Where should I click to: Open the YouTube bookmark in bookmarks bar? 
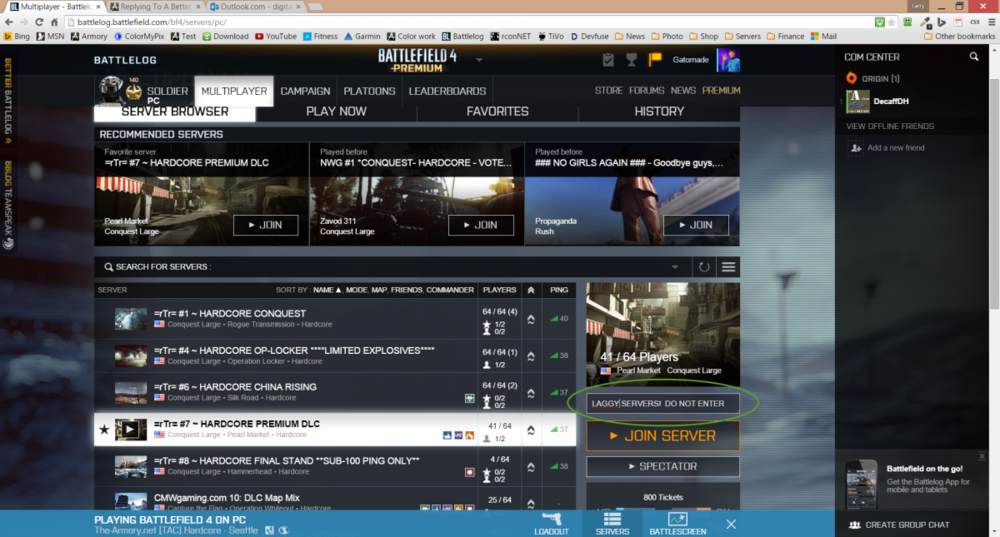tap(275, 36)
